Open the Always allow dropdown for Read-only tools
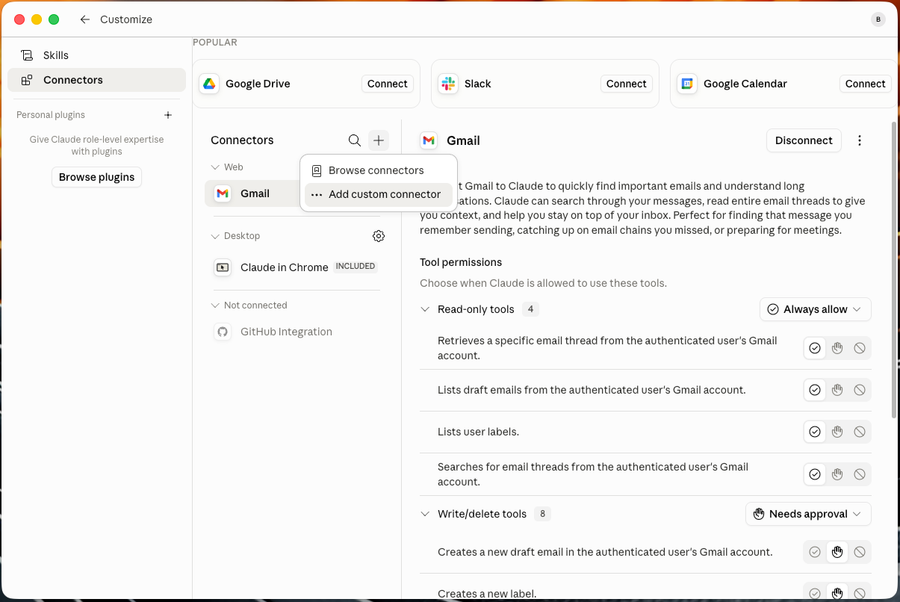The image size is (900, 602). [x=815, y=309]
